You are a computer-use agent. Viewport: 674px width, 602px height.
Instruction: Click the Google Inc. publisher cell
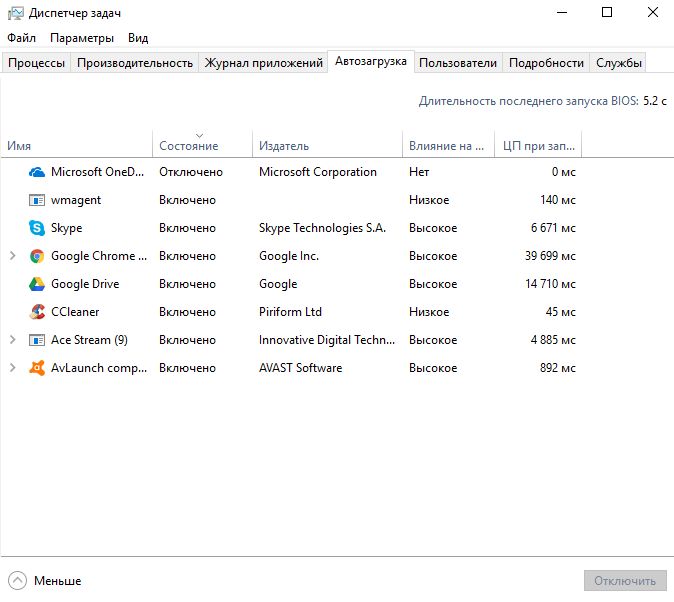(x=289, y=256)
